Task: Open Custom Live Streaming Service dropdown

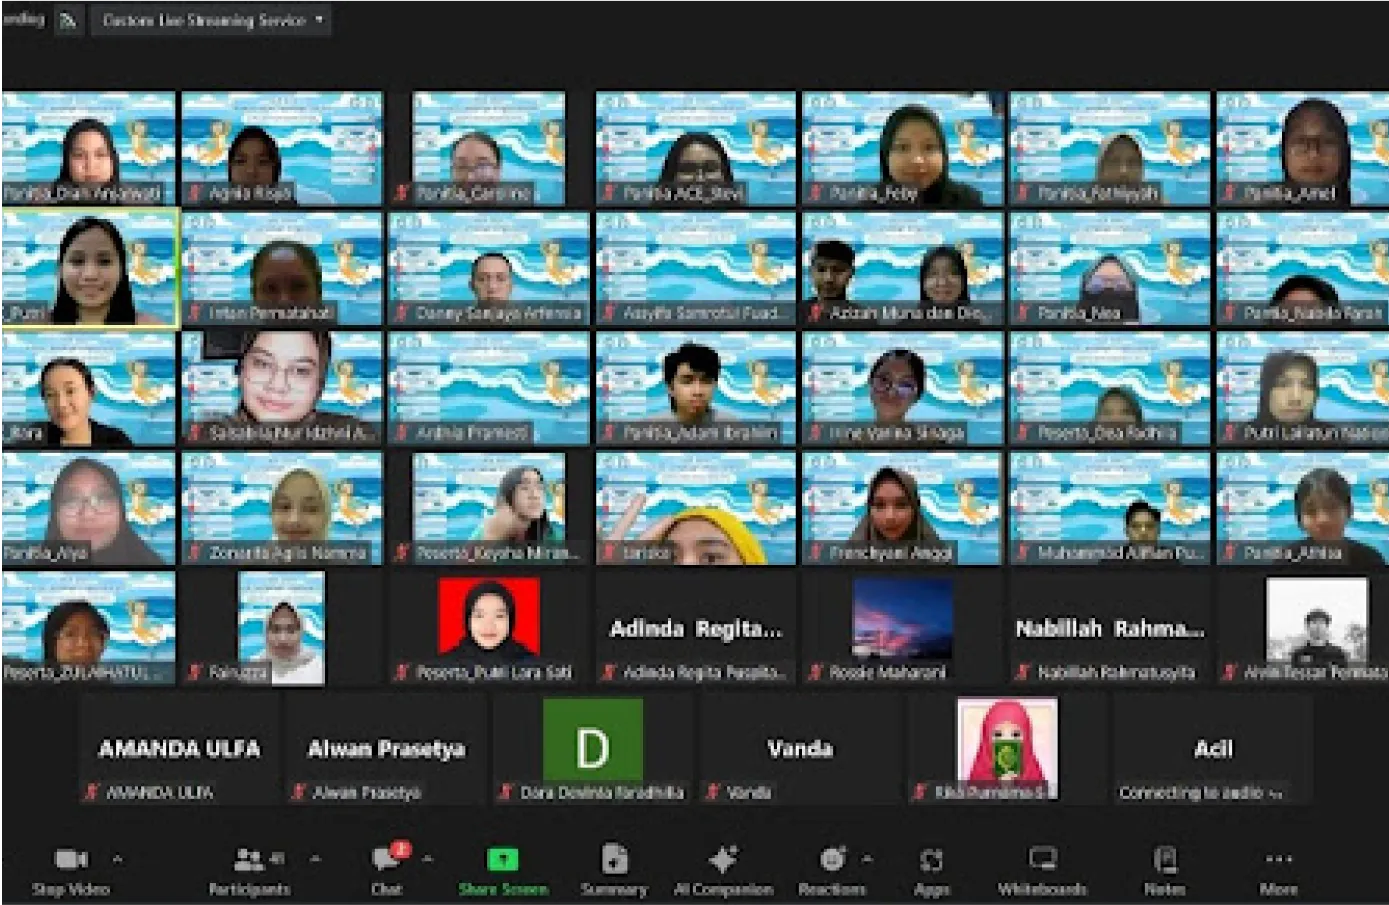Action: click(212, 20)
